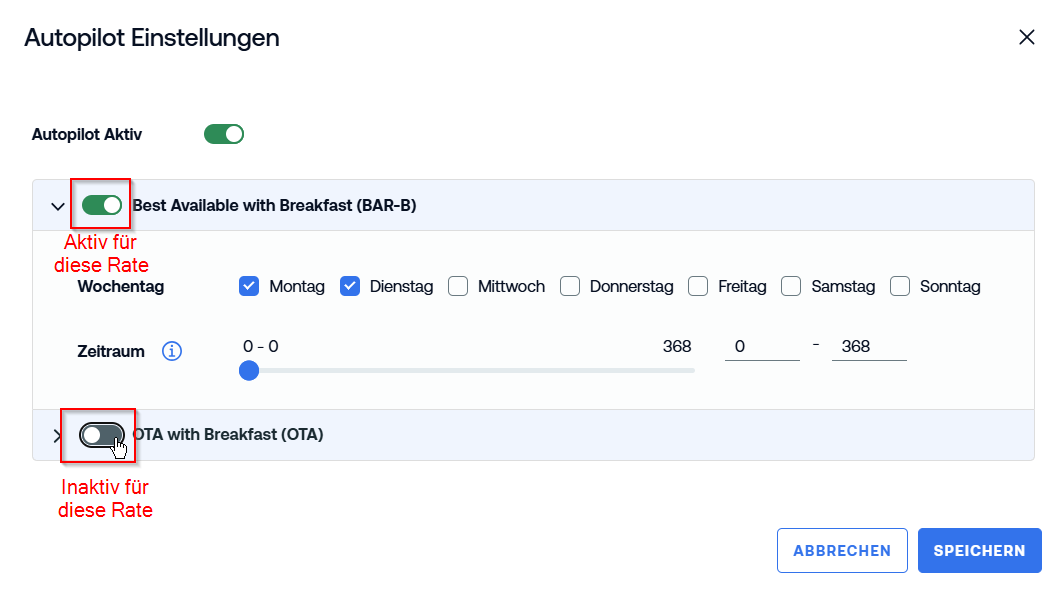1059x591 pixels.
Task: Expand the OTA with Breakfast section
Action: click(x=57, y=436)
